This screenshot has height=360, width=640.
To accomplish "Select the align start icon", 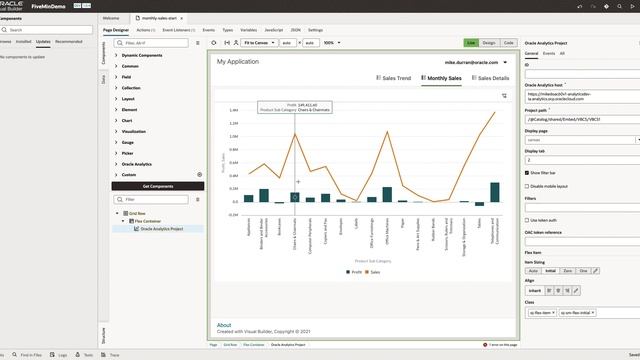I will 549,291.
